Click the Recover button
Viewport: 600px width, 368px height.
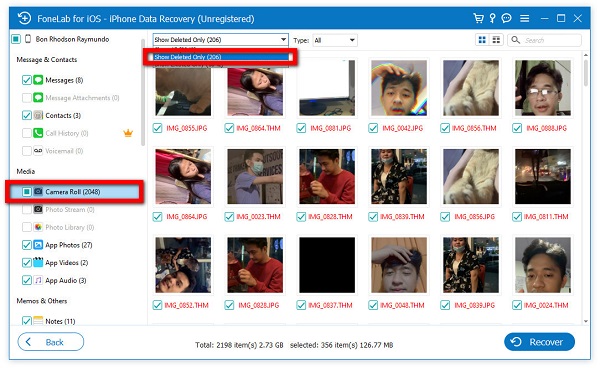point(539,342)
